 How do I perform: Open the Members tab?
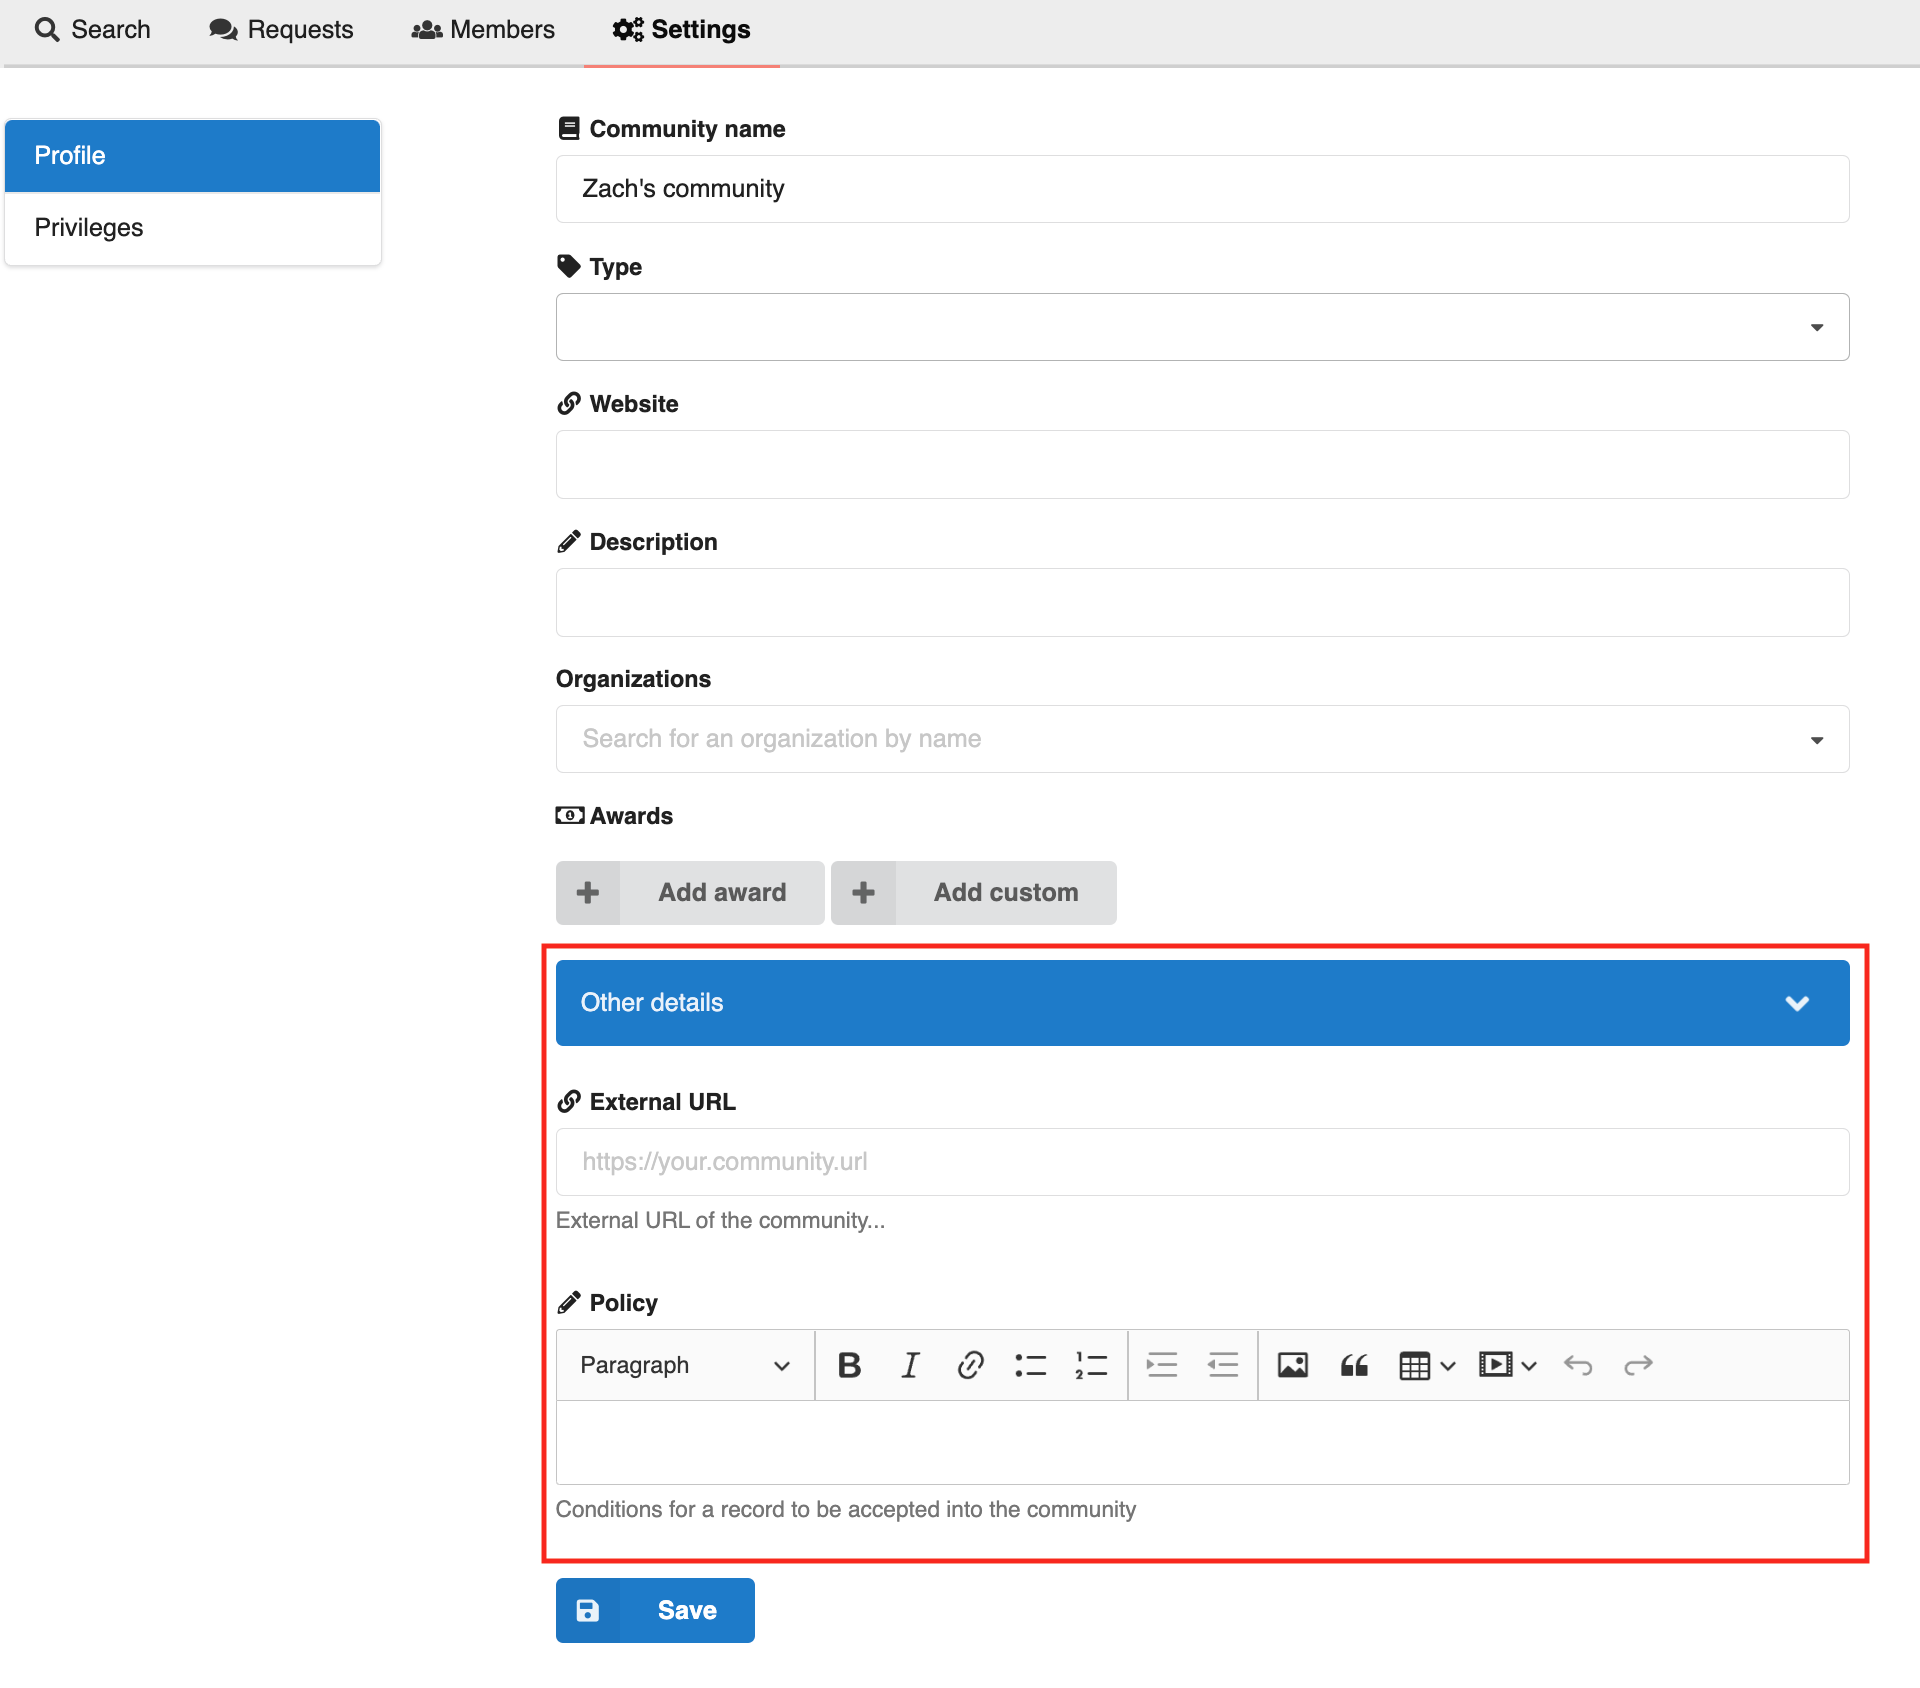click(x=483, y=30)
